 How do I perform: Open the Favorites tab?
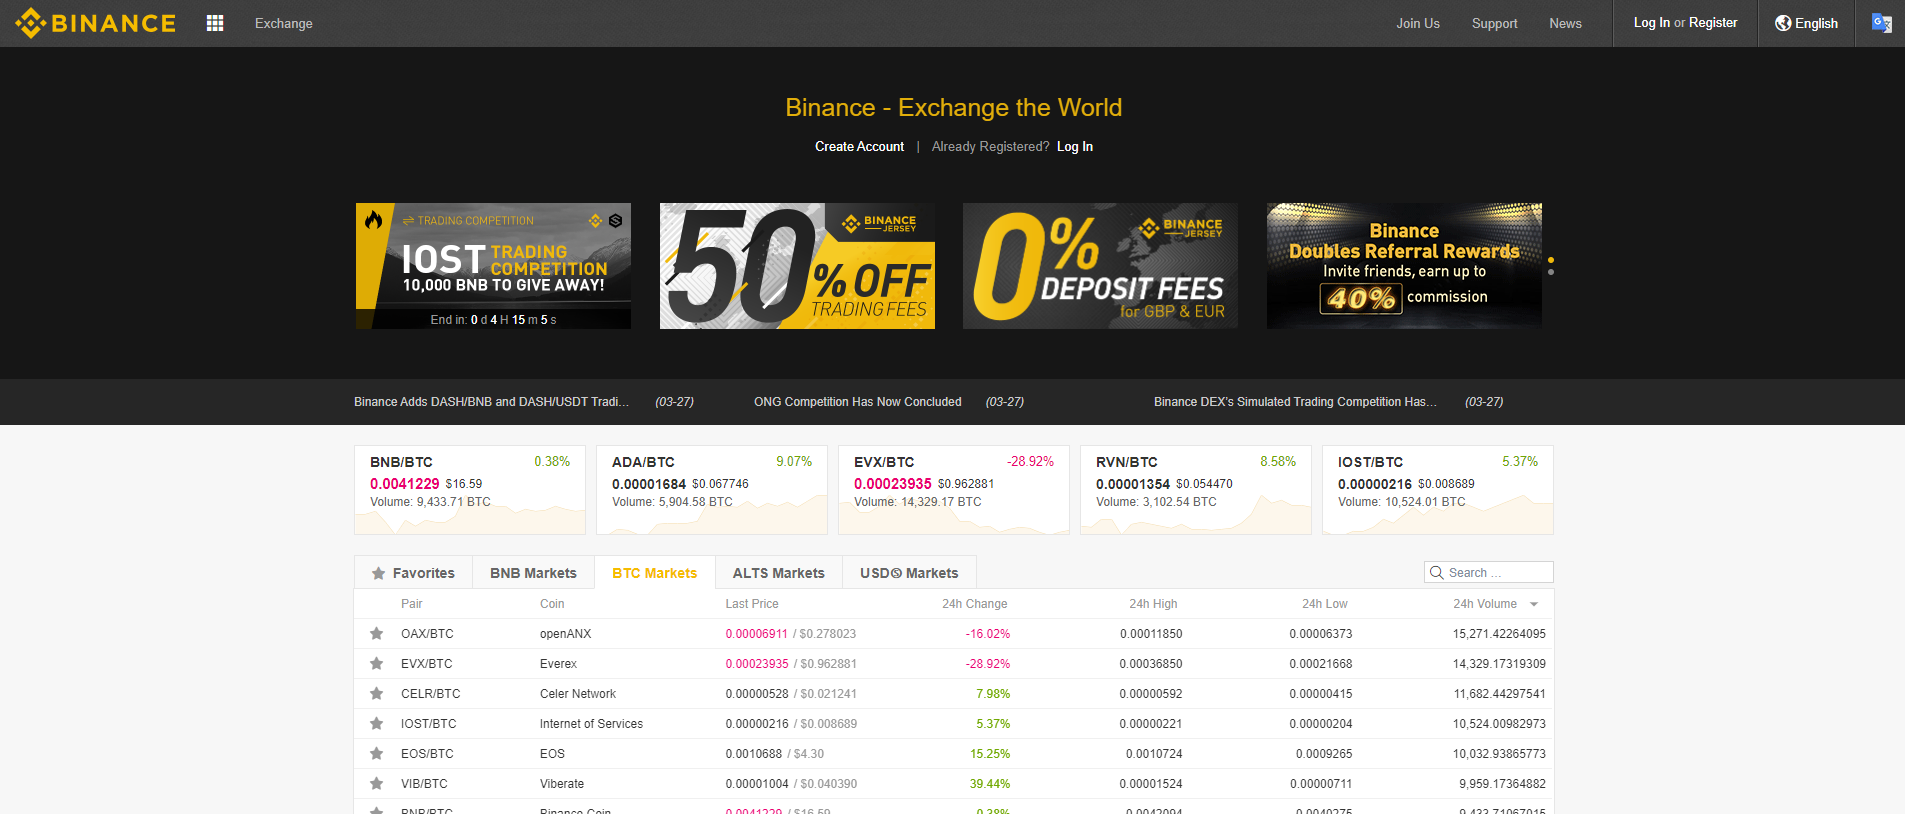(413, 573)
